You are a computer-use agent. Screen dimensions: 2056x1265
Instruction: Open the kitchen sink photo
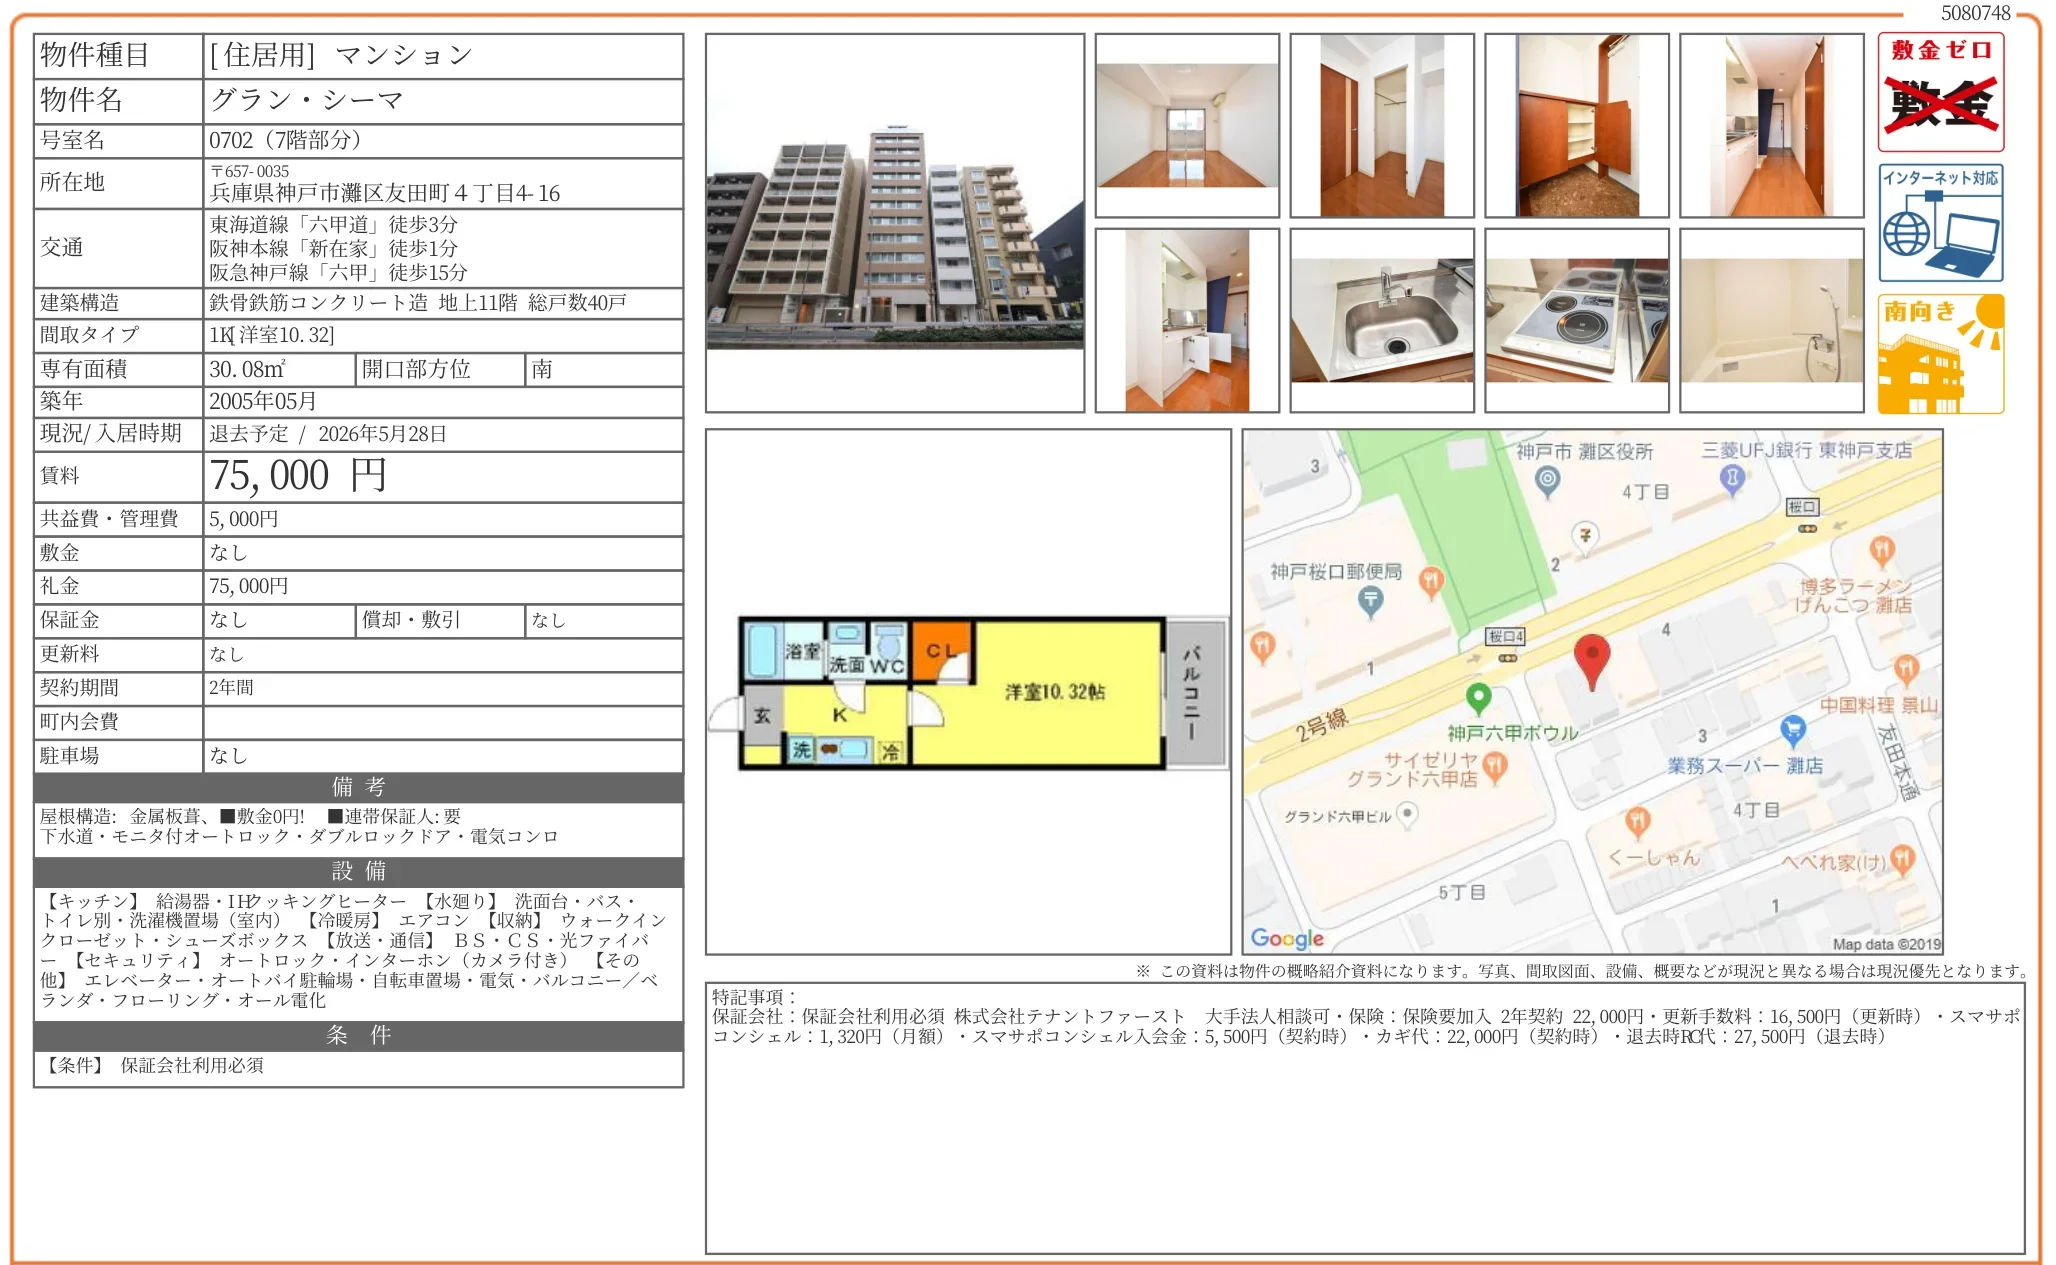(1381, 320)
